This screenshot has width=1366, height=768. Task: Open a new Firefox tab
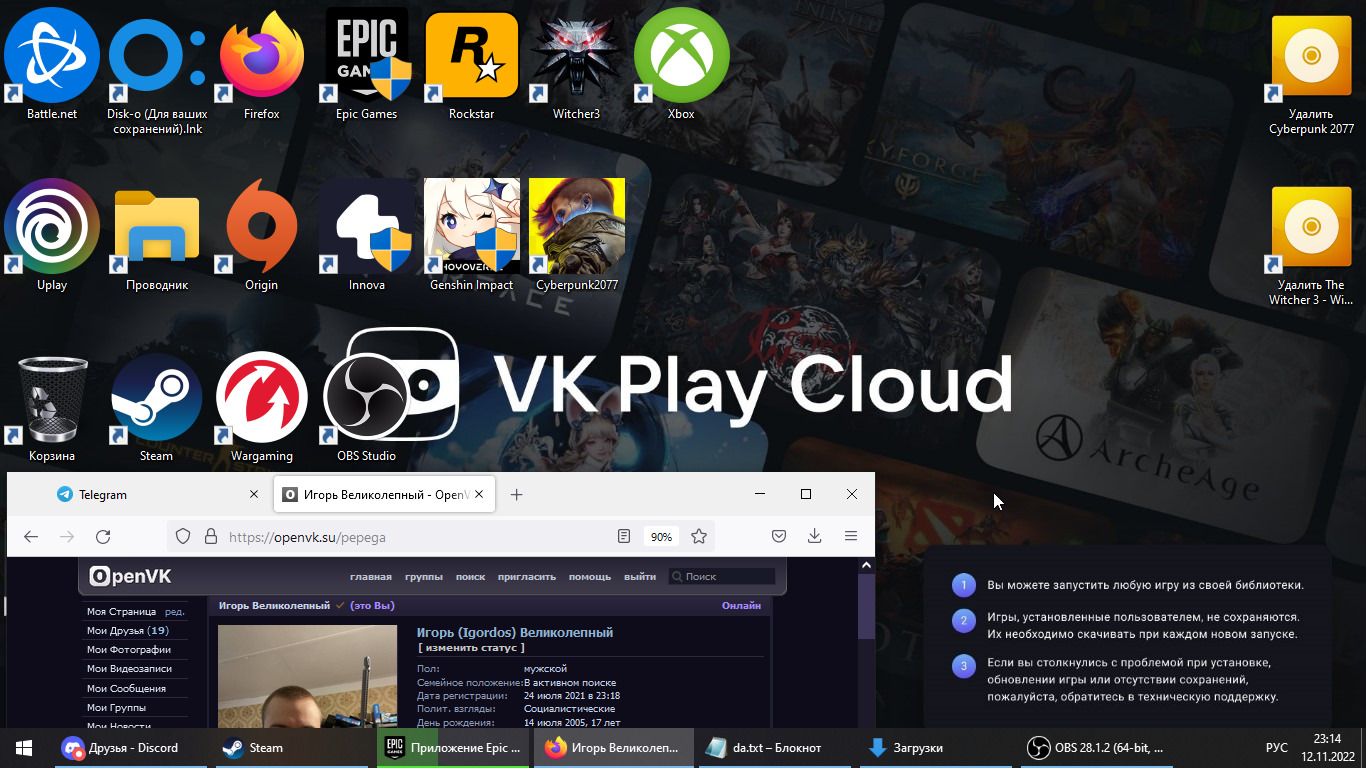tap(516, 495)
